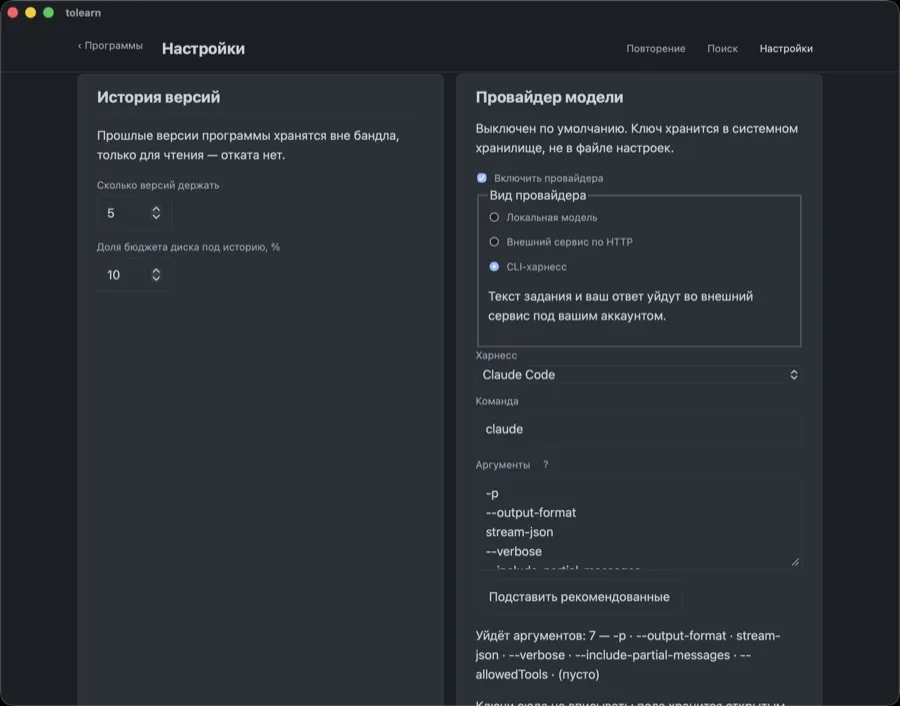Select the Настройки tab in the top-right navigation

coord(786,49)
